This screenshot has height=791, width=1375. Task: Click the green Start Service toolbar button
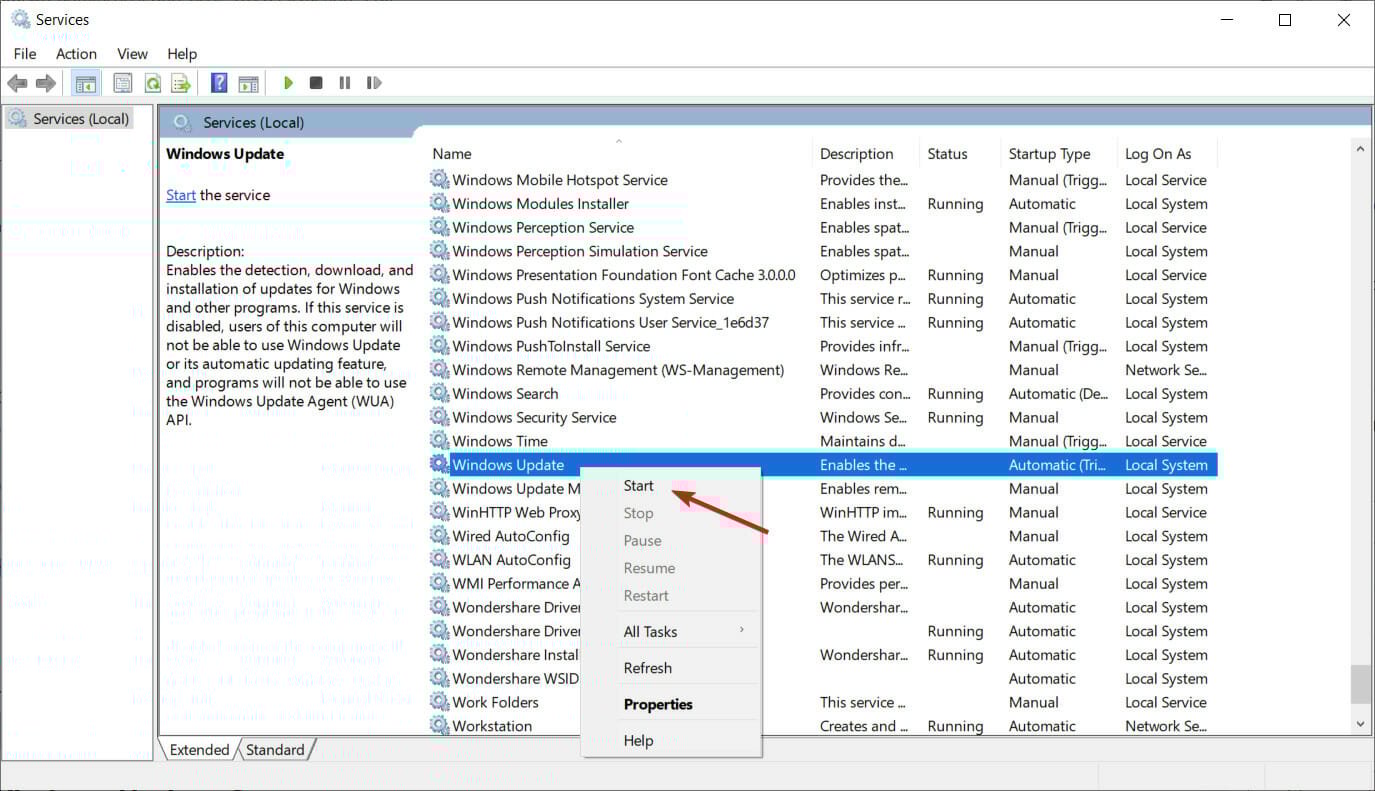coord(288,83)
